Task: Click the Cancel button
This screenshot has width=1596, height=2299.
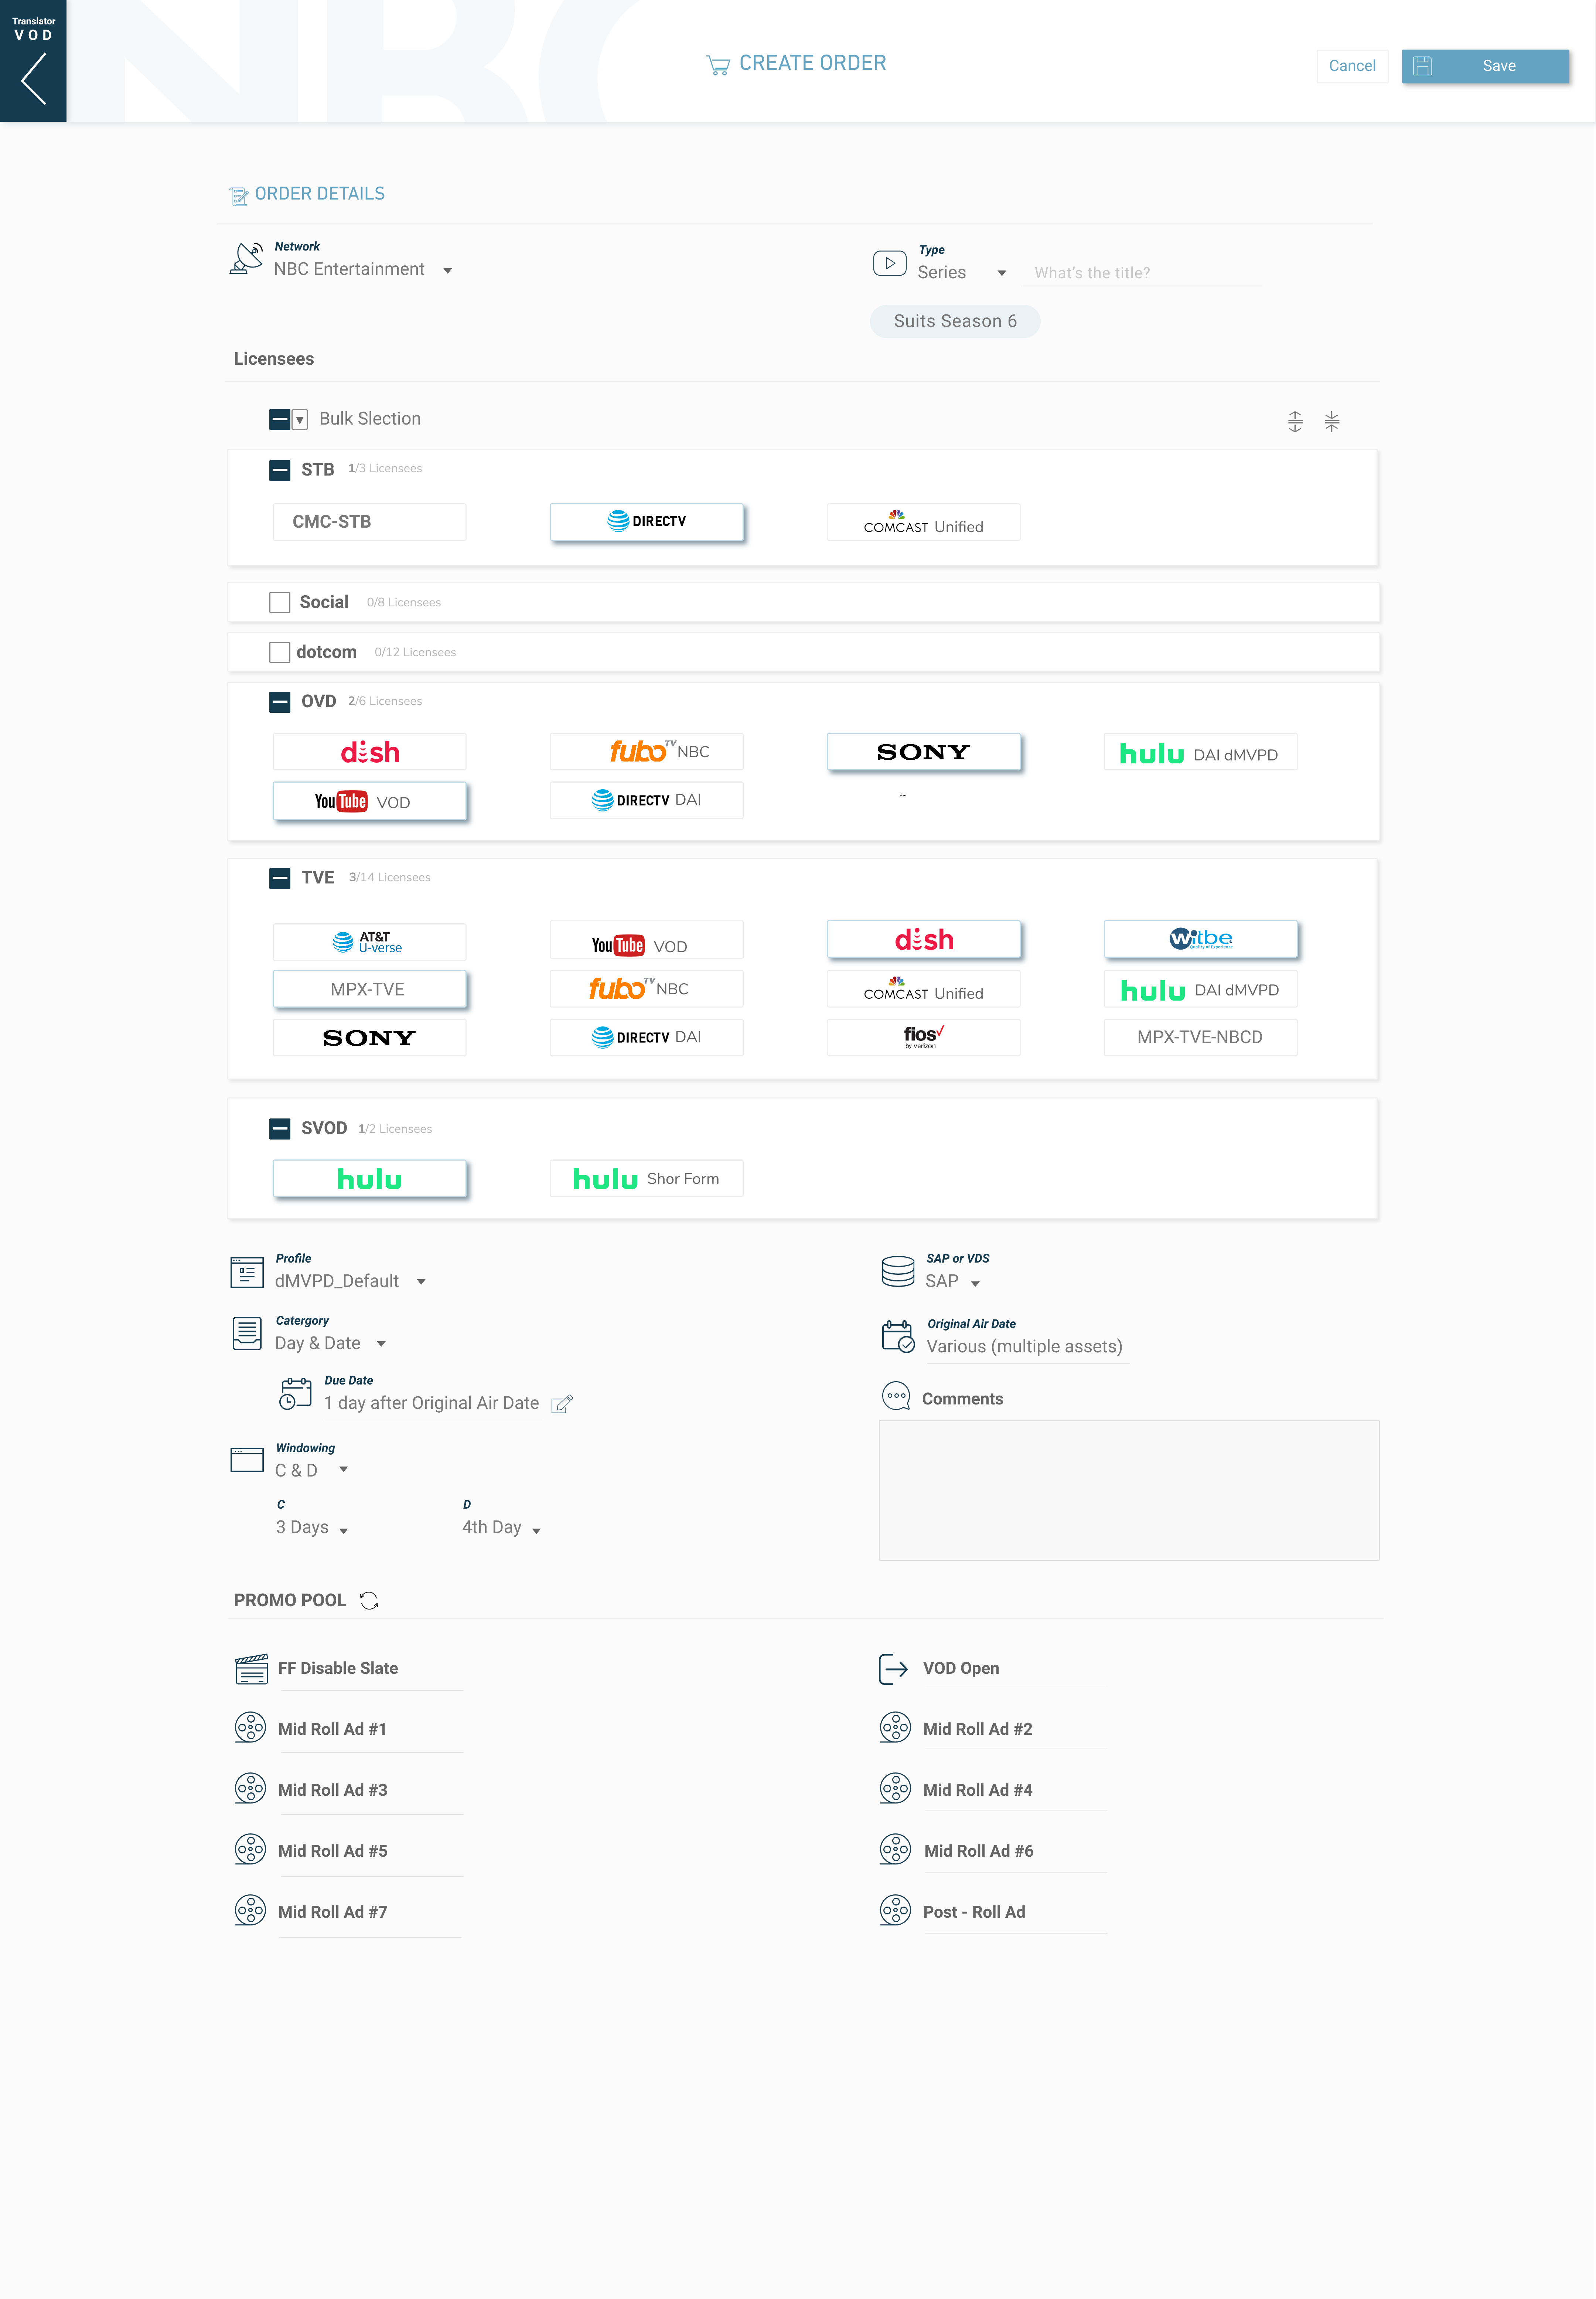Action: point(1352,66)
